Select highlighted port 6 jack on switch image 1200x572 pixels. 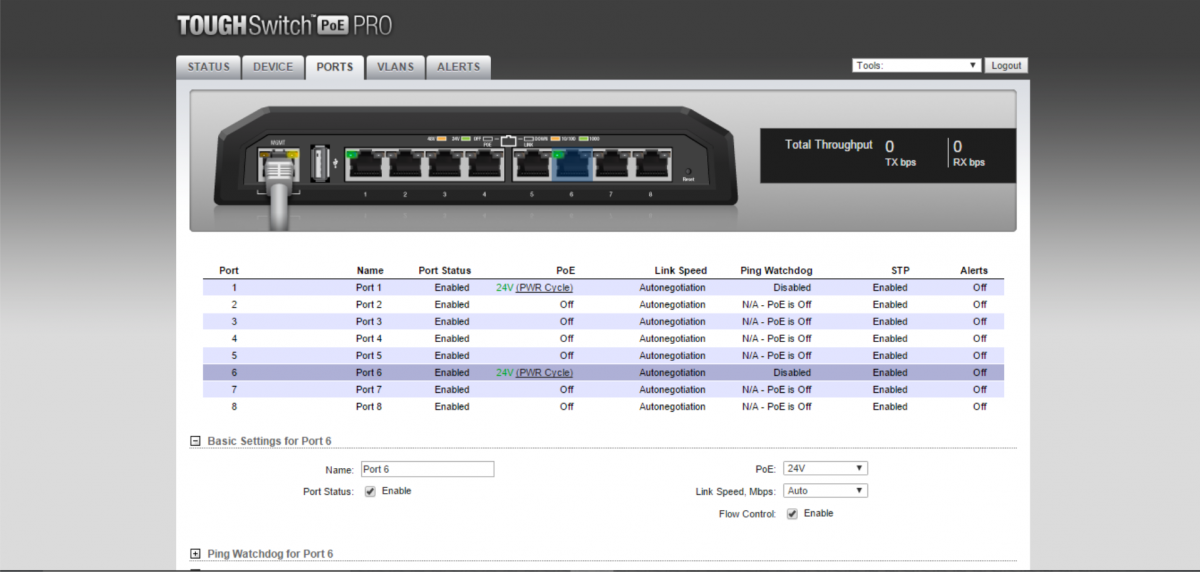[x=572, y=163]
